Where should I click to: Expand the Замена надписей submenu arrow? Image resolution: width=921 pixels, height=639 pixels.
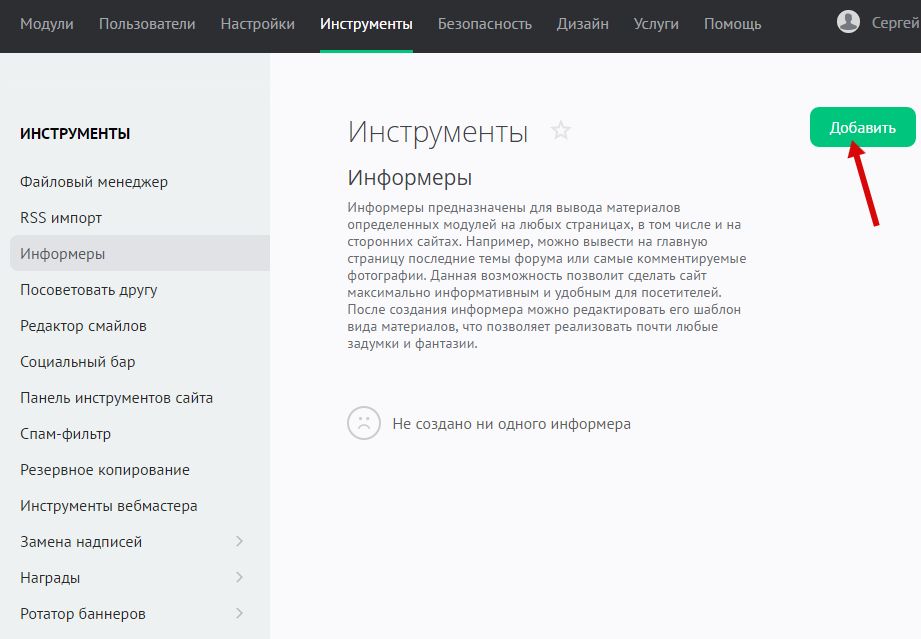(x=239, y=542)
